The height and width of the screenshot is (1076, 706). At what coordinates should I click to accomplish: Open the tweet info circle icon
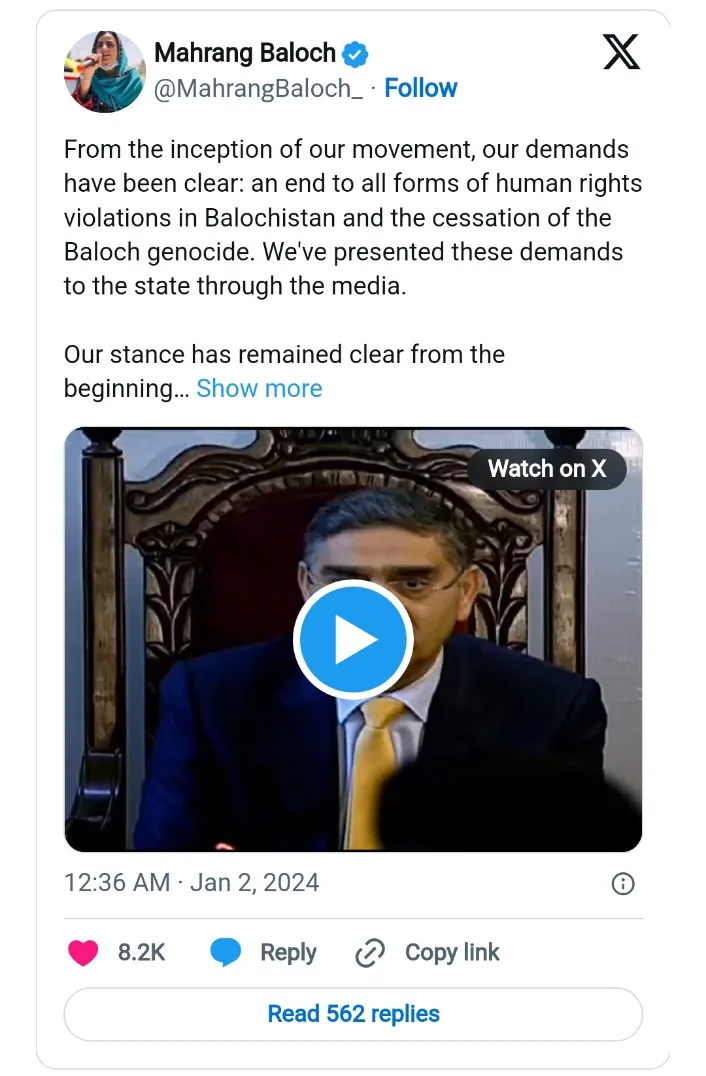pyautogui.click(x=622, y=883)
